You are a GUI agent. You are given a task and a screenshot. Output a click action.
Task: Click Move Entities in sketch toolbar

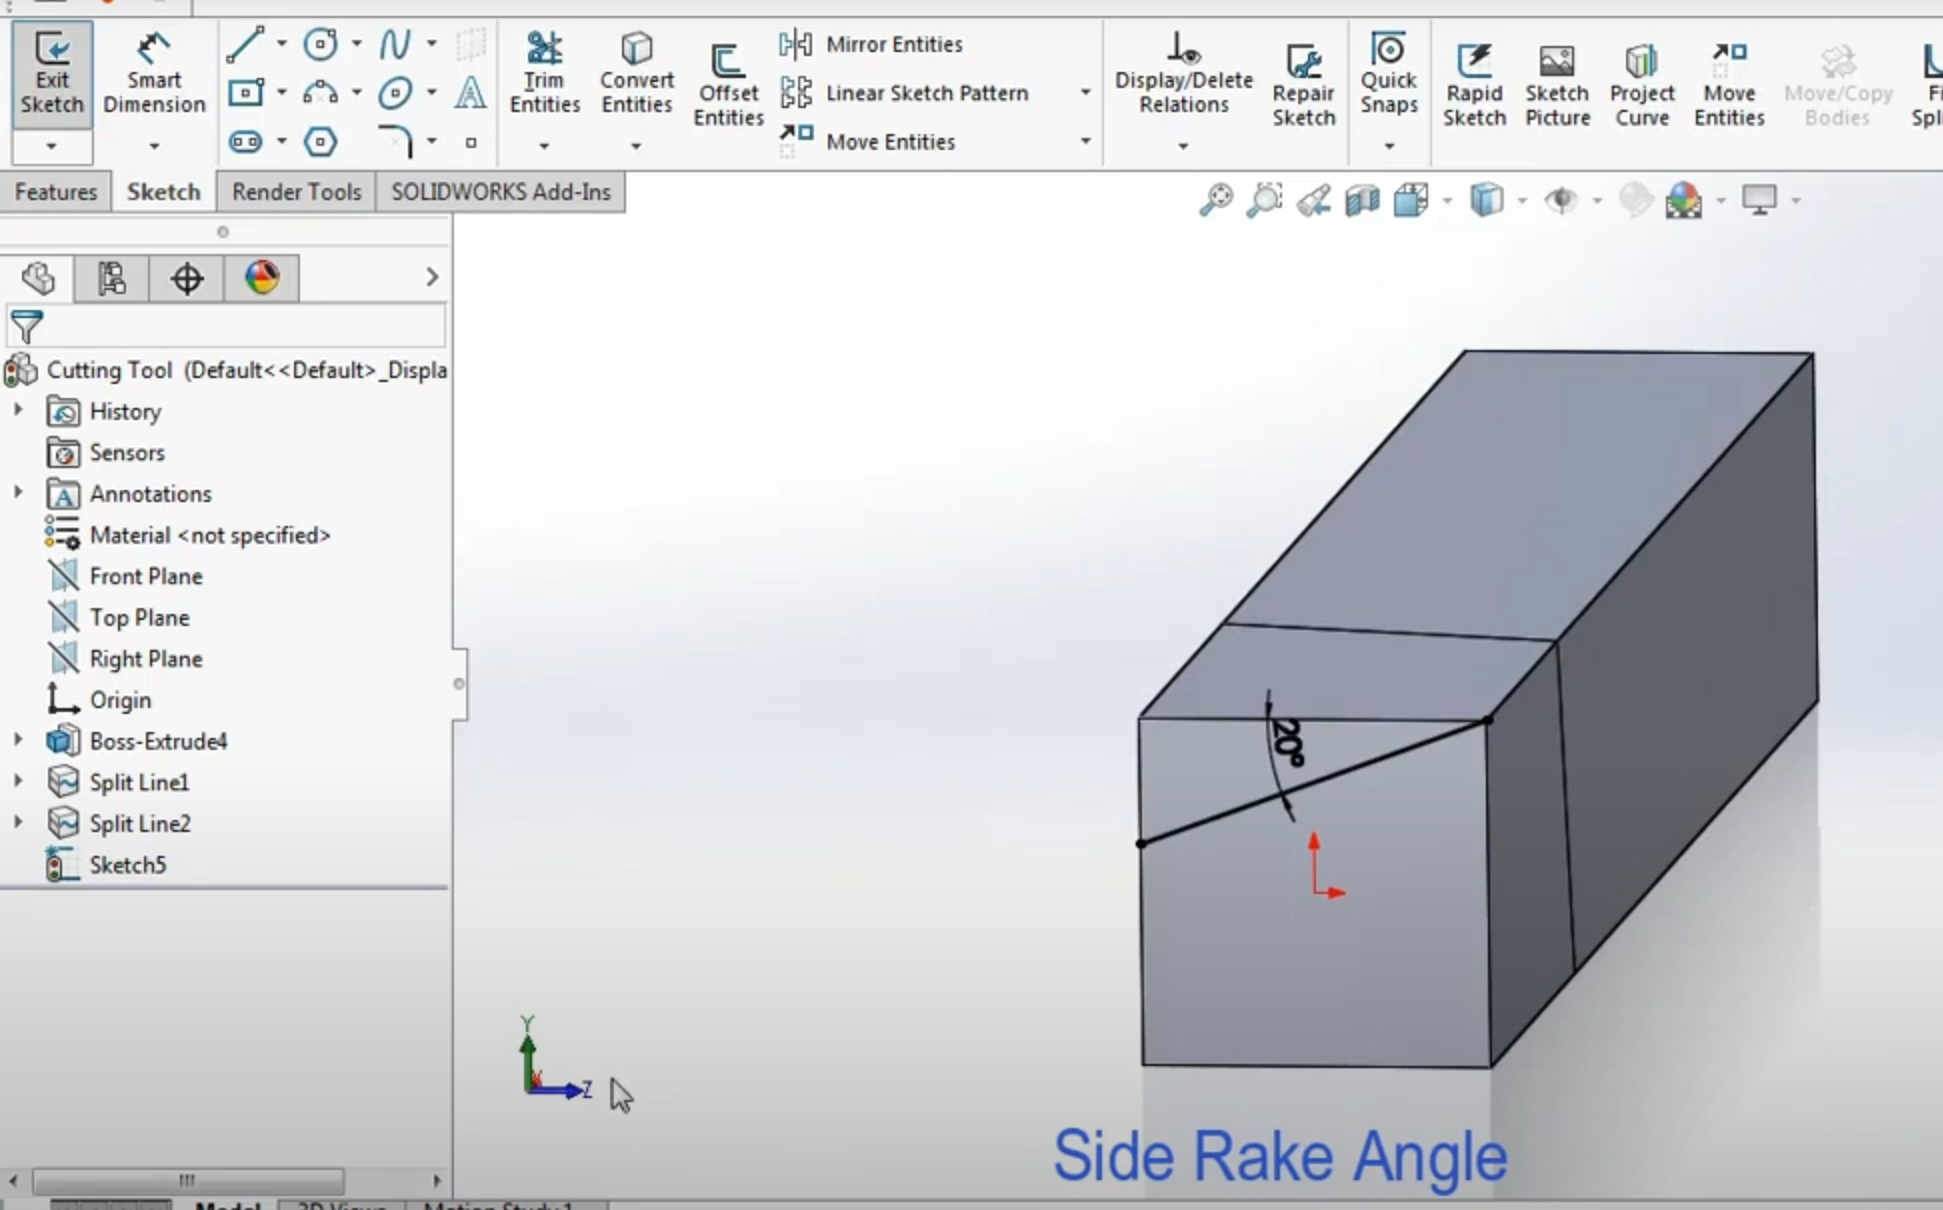[x=868, y=142]
